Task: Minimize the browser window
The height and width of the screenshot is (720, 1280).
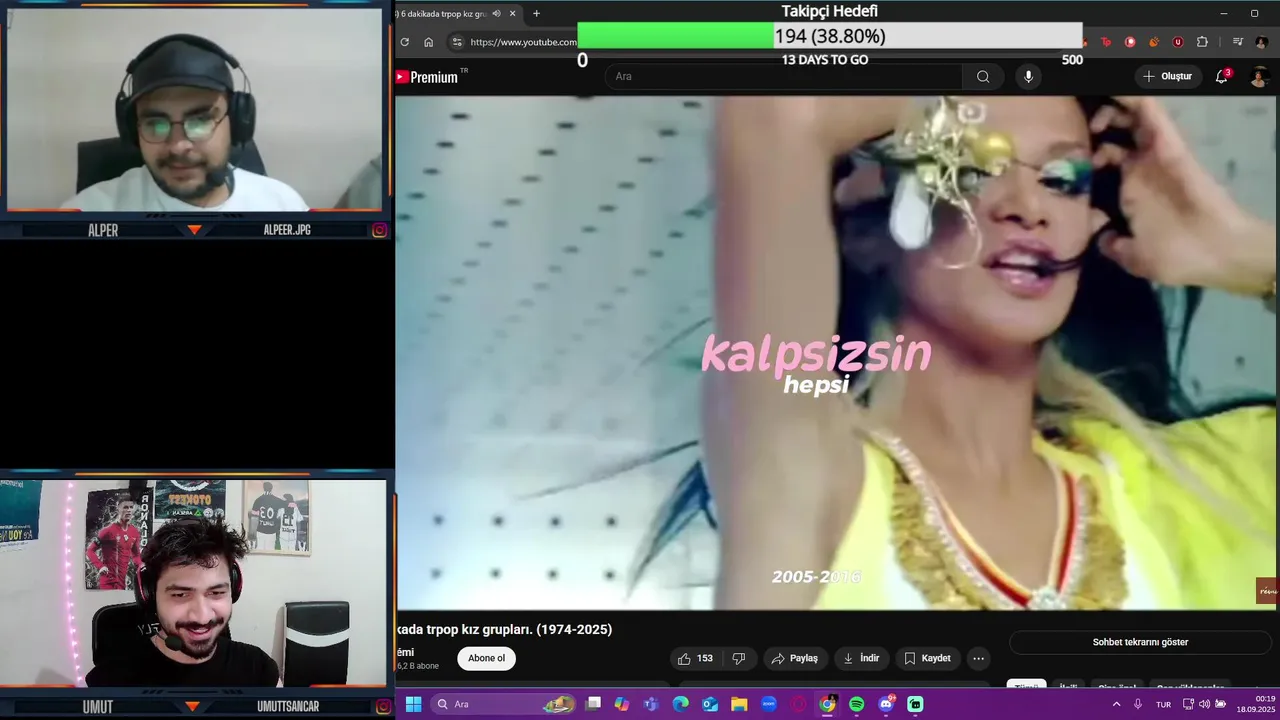Action: (x=1224, y=14)
